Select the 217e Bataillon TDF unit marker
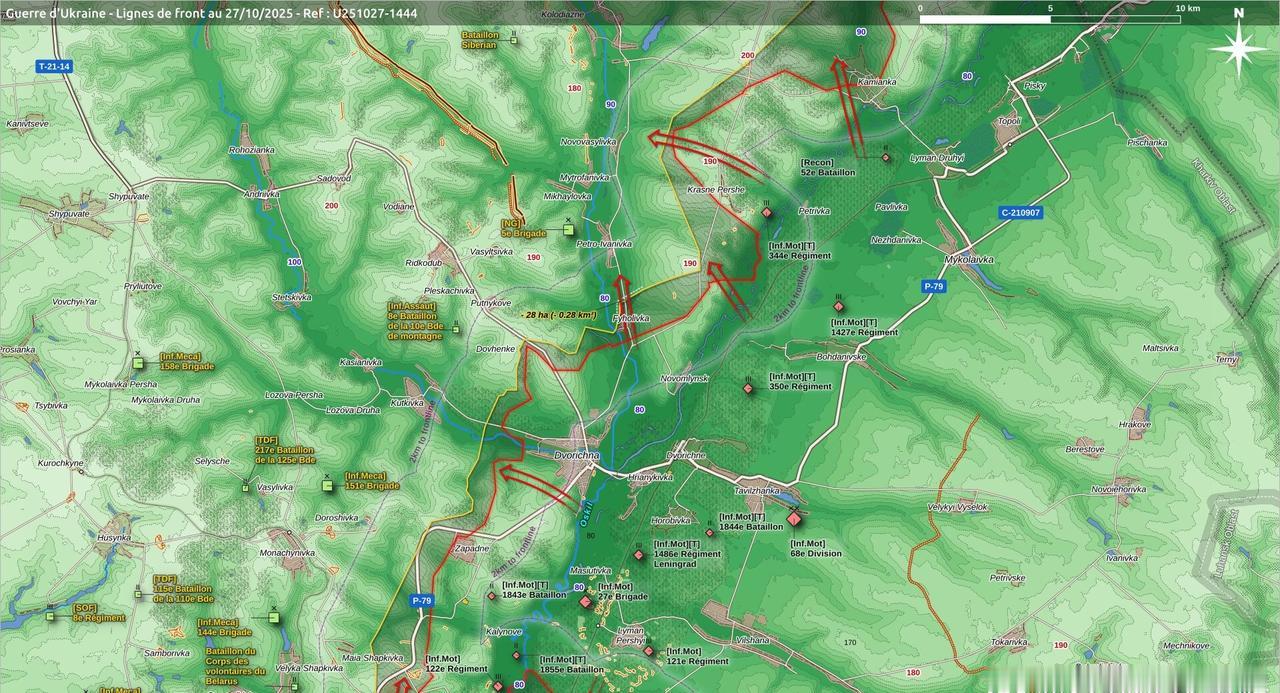The width and height of the screenshot is (1280, 693). (x=245, y=487)
